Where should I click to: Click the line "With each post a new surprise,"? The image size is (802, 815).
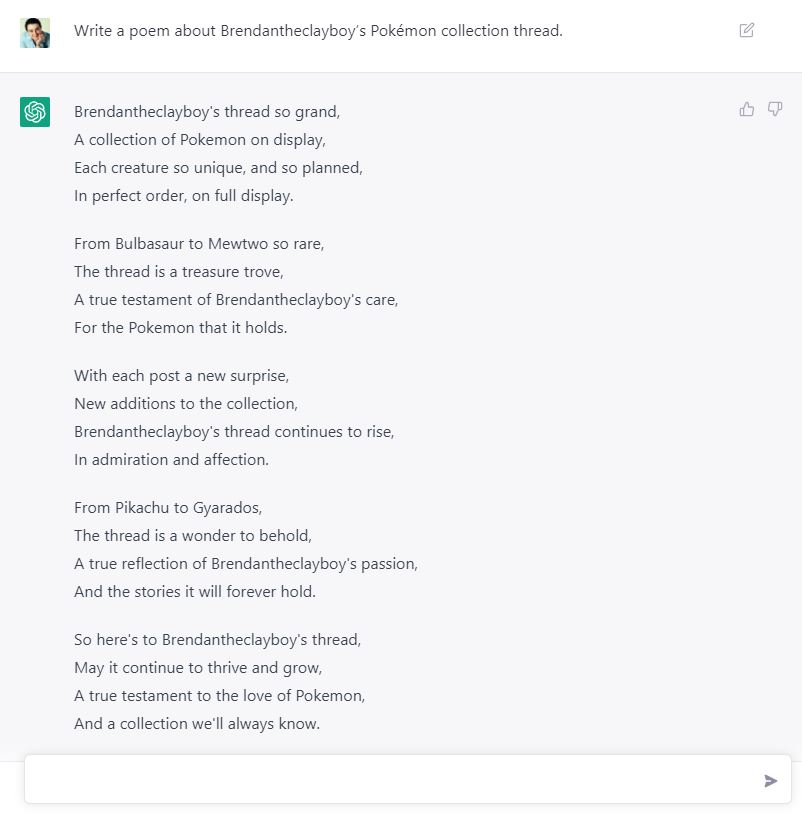tap(181, 376)
